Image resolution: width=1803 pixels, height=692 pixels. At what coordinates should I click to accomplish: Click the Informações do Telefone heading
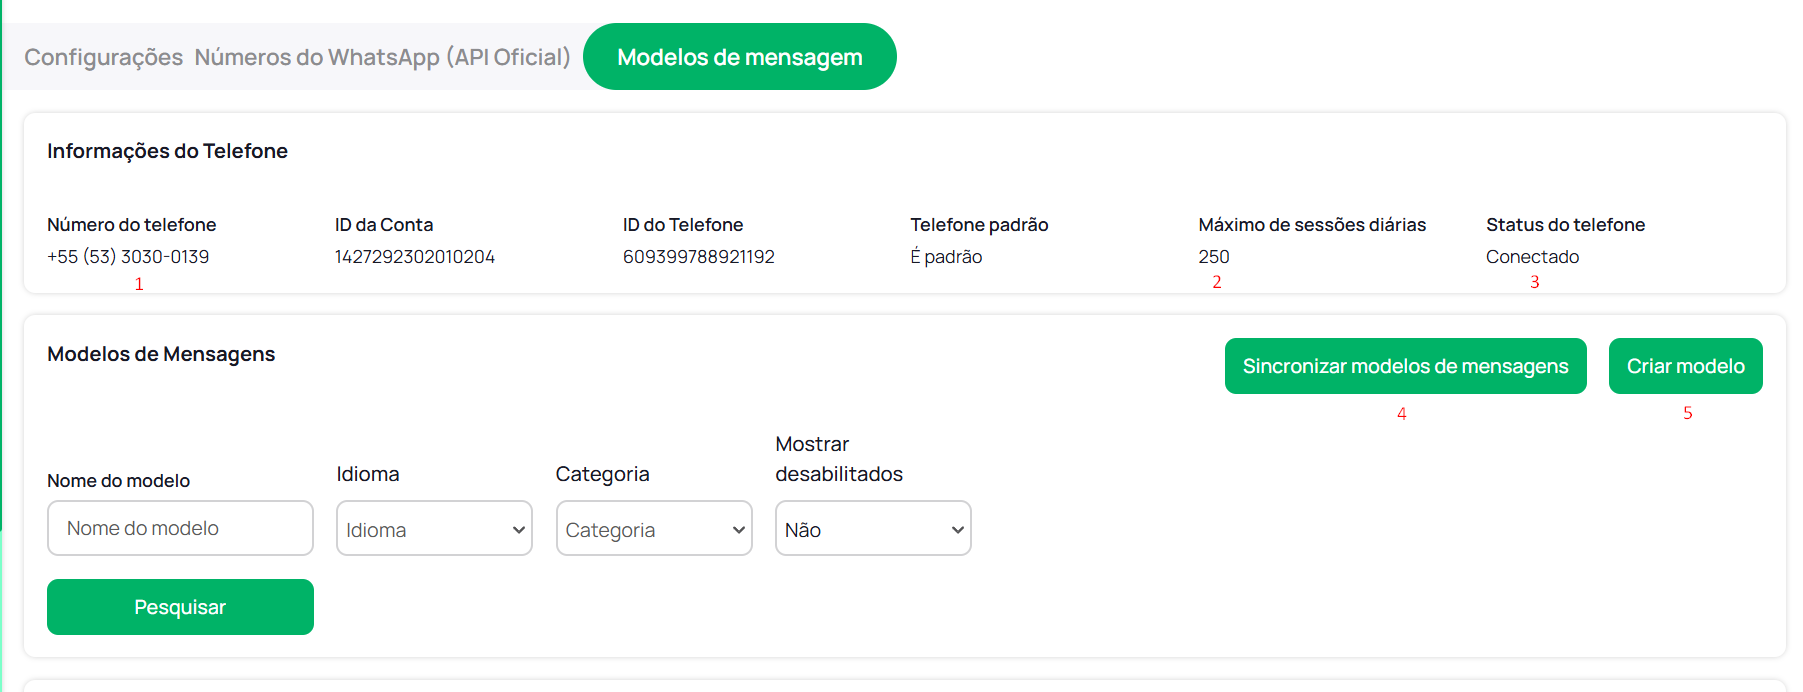(x=167, y=151)
